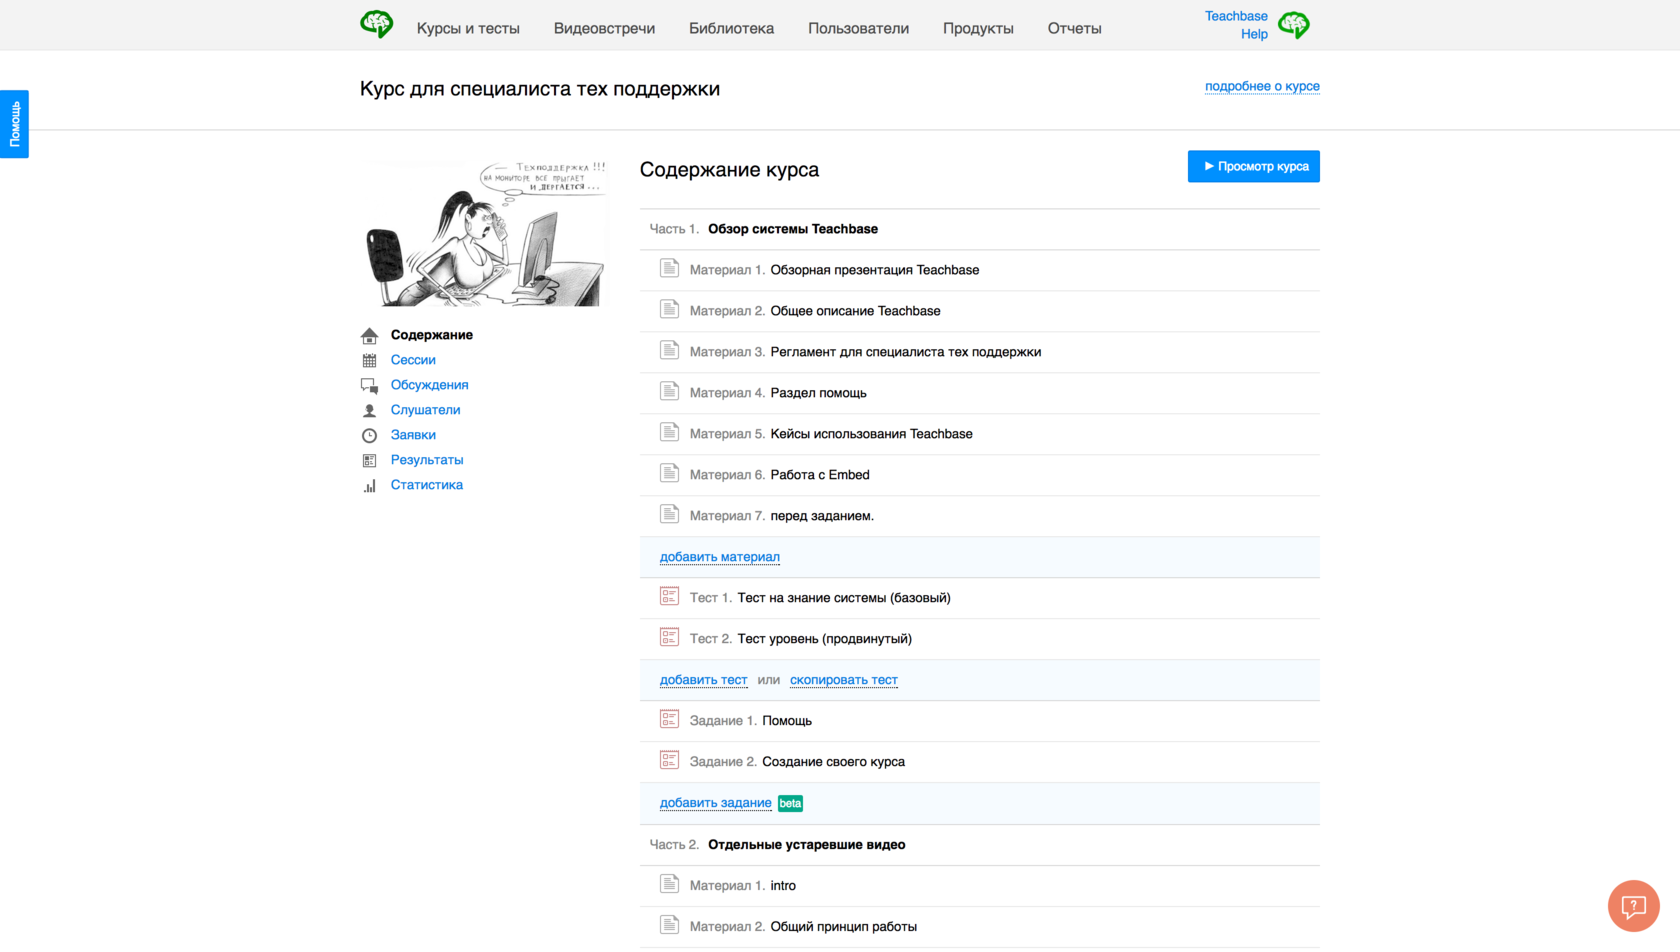Select Сессии in the sidebar
Viewport: 1680px width, 952px height.
[x=413, y=360]
